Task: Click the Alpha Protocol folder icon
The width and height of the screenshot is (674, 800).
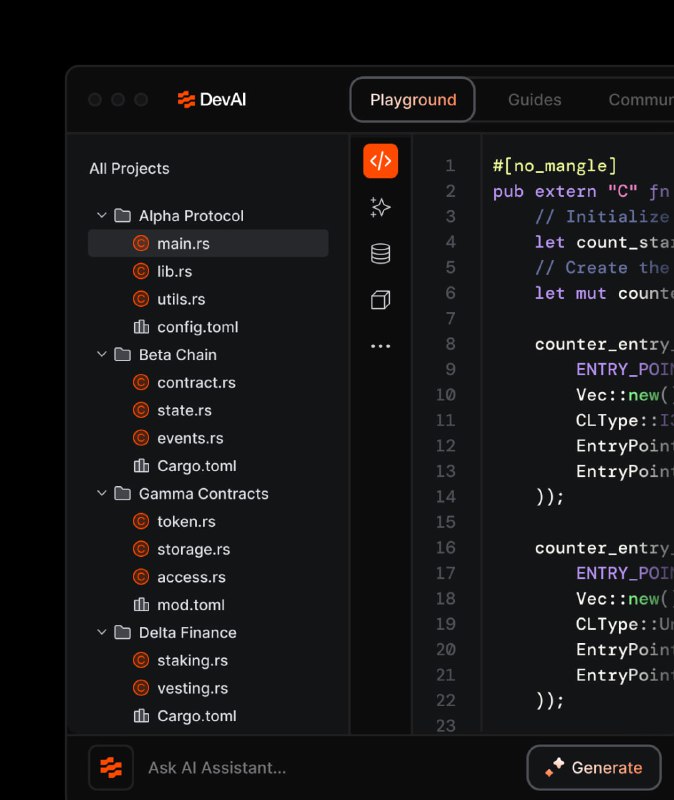Action: click(x=122, y=216)
